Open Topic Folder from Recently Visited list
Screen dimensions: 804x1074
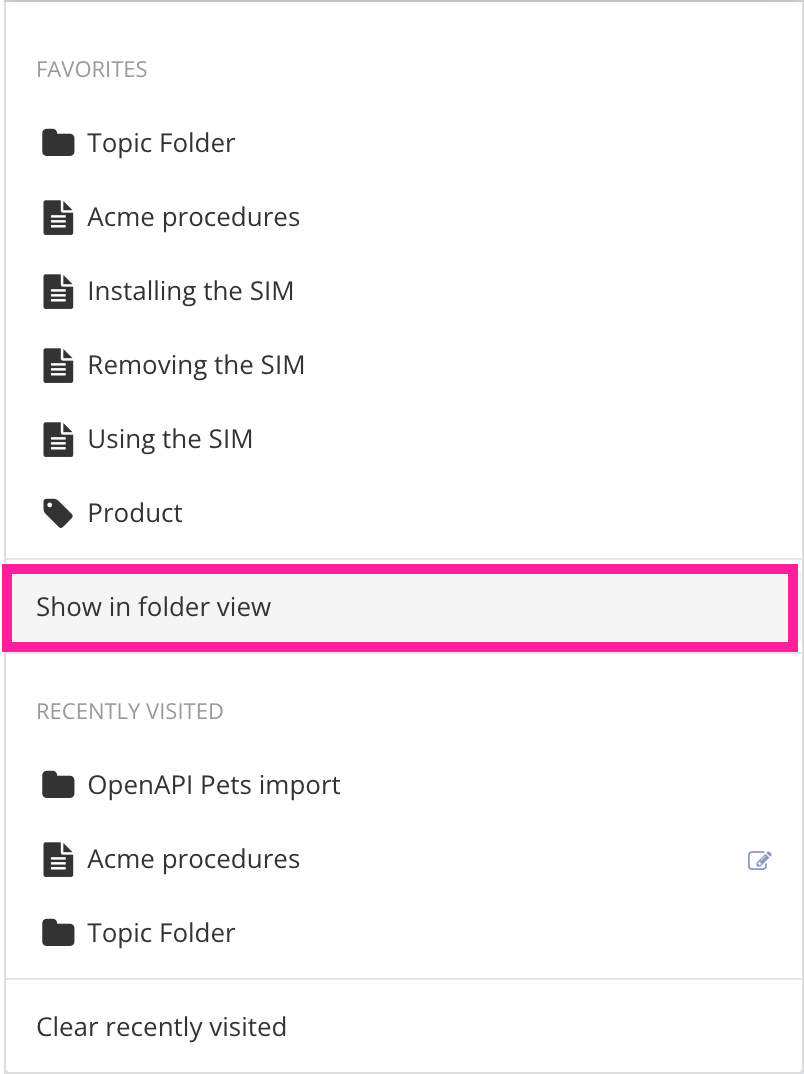[161, 932]
